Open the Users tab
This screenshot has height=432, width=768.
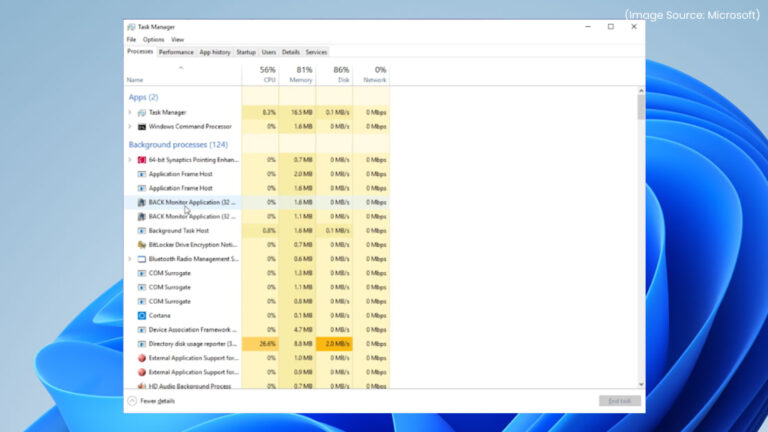pos(268,52)
